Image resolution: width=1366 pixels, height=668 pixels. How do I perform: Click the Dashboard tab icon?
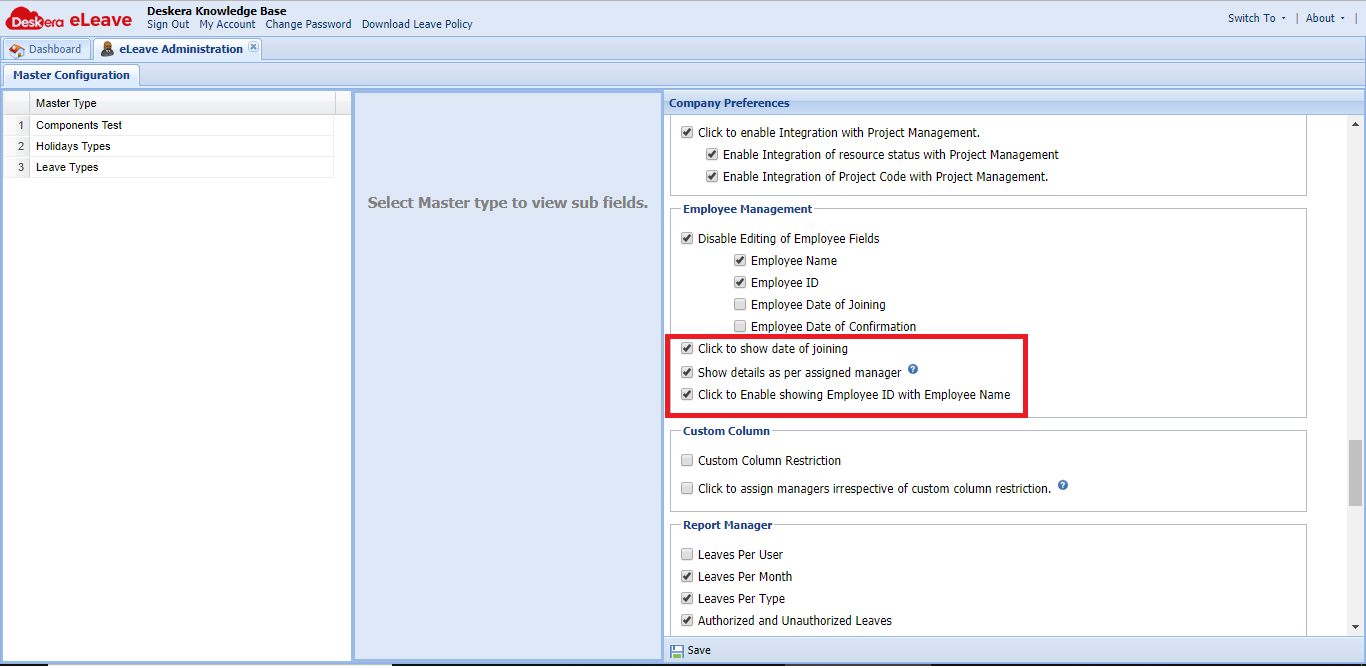point(17,49)
